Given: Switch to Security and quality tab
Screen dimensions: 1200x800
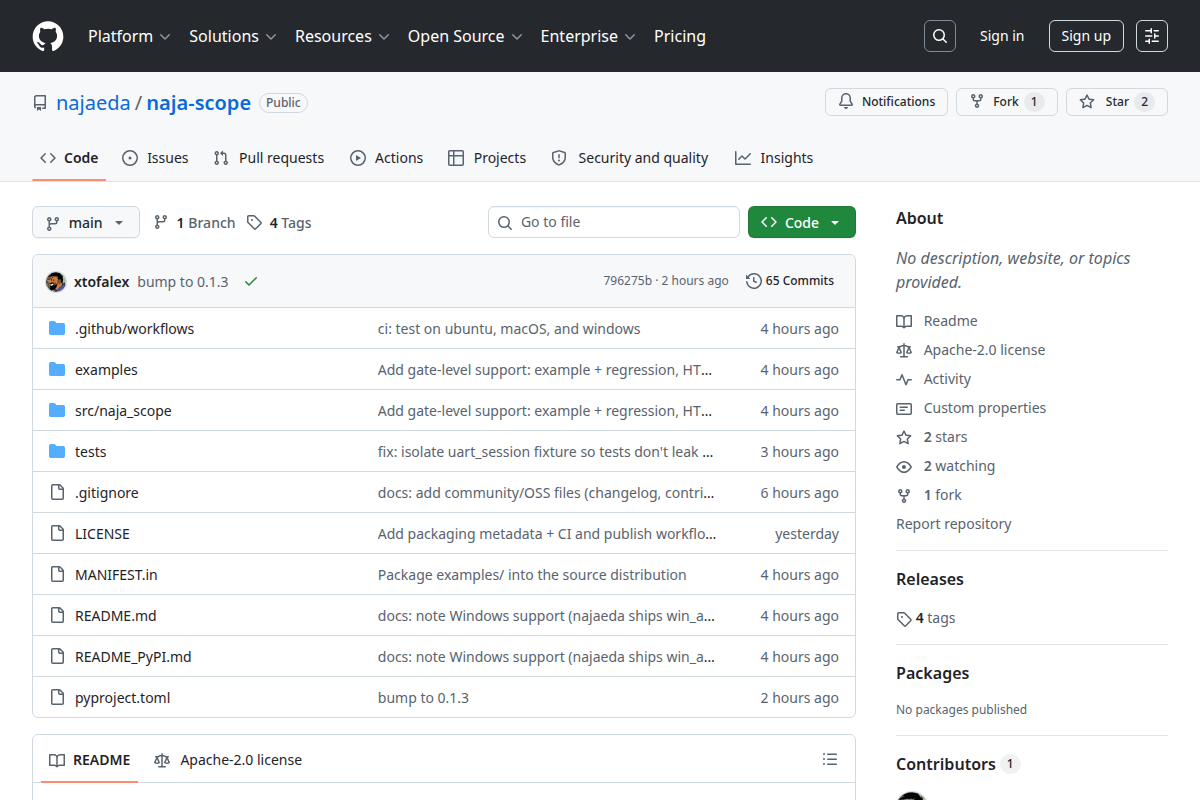Looking at the screenshot, I should (x=630, y=158).
